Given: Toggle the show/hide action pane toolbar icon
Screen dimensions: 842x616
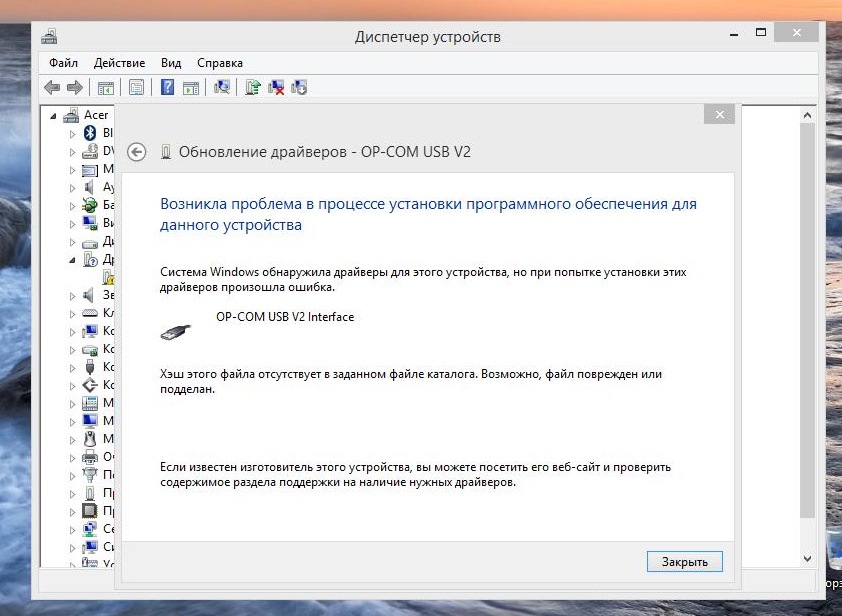Looking at the screenshot, I should (x=191, y=88).
